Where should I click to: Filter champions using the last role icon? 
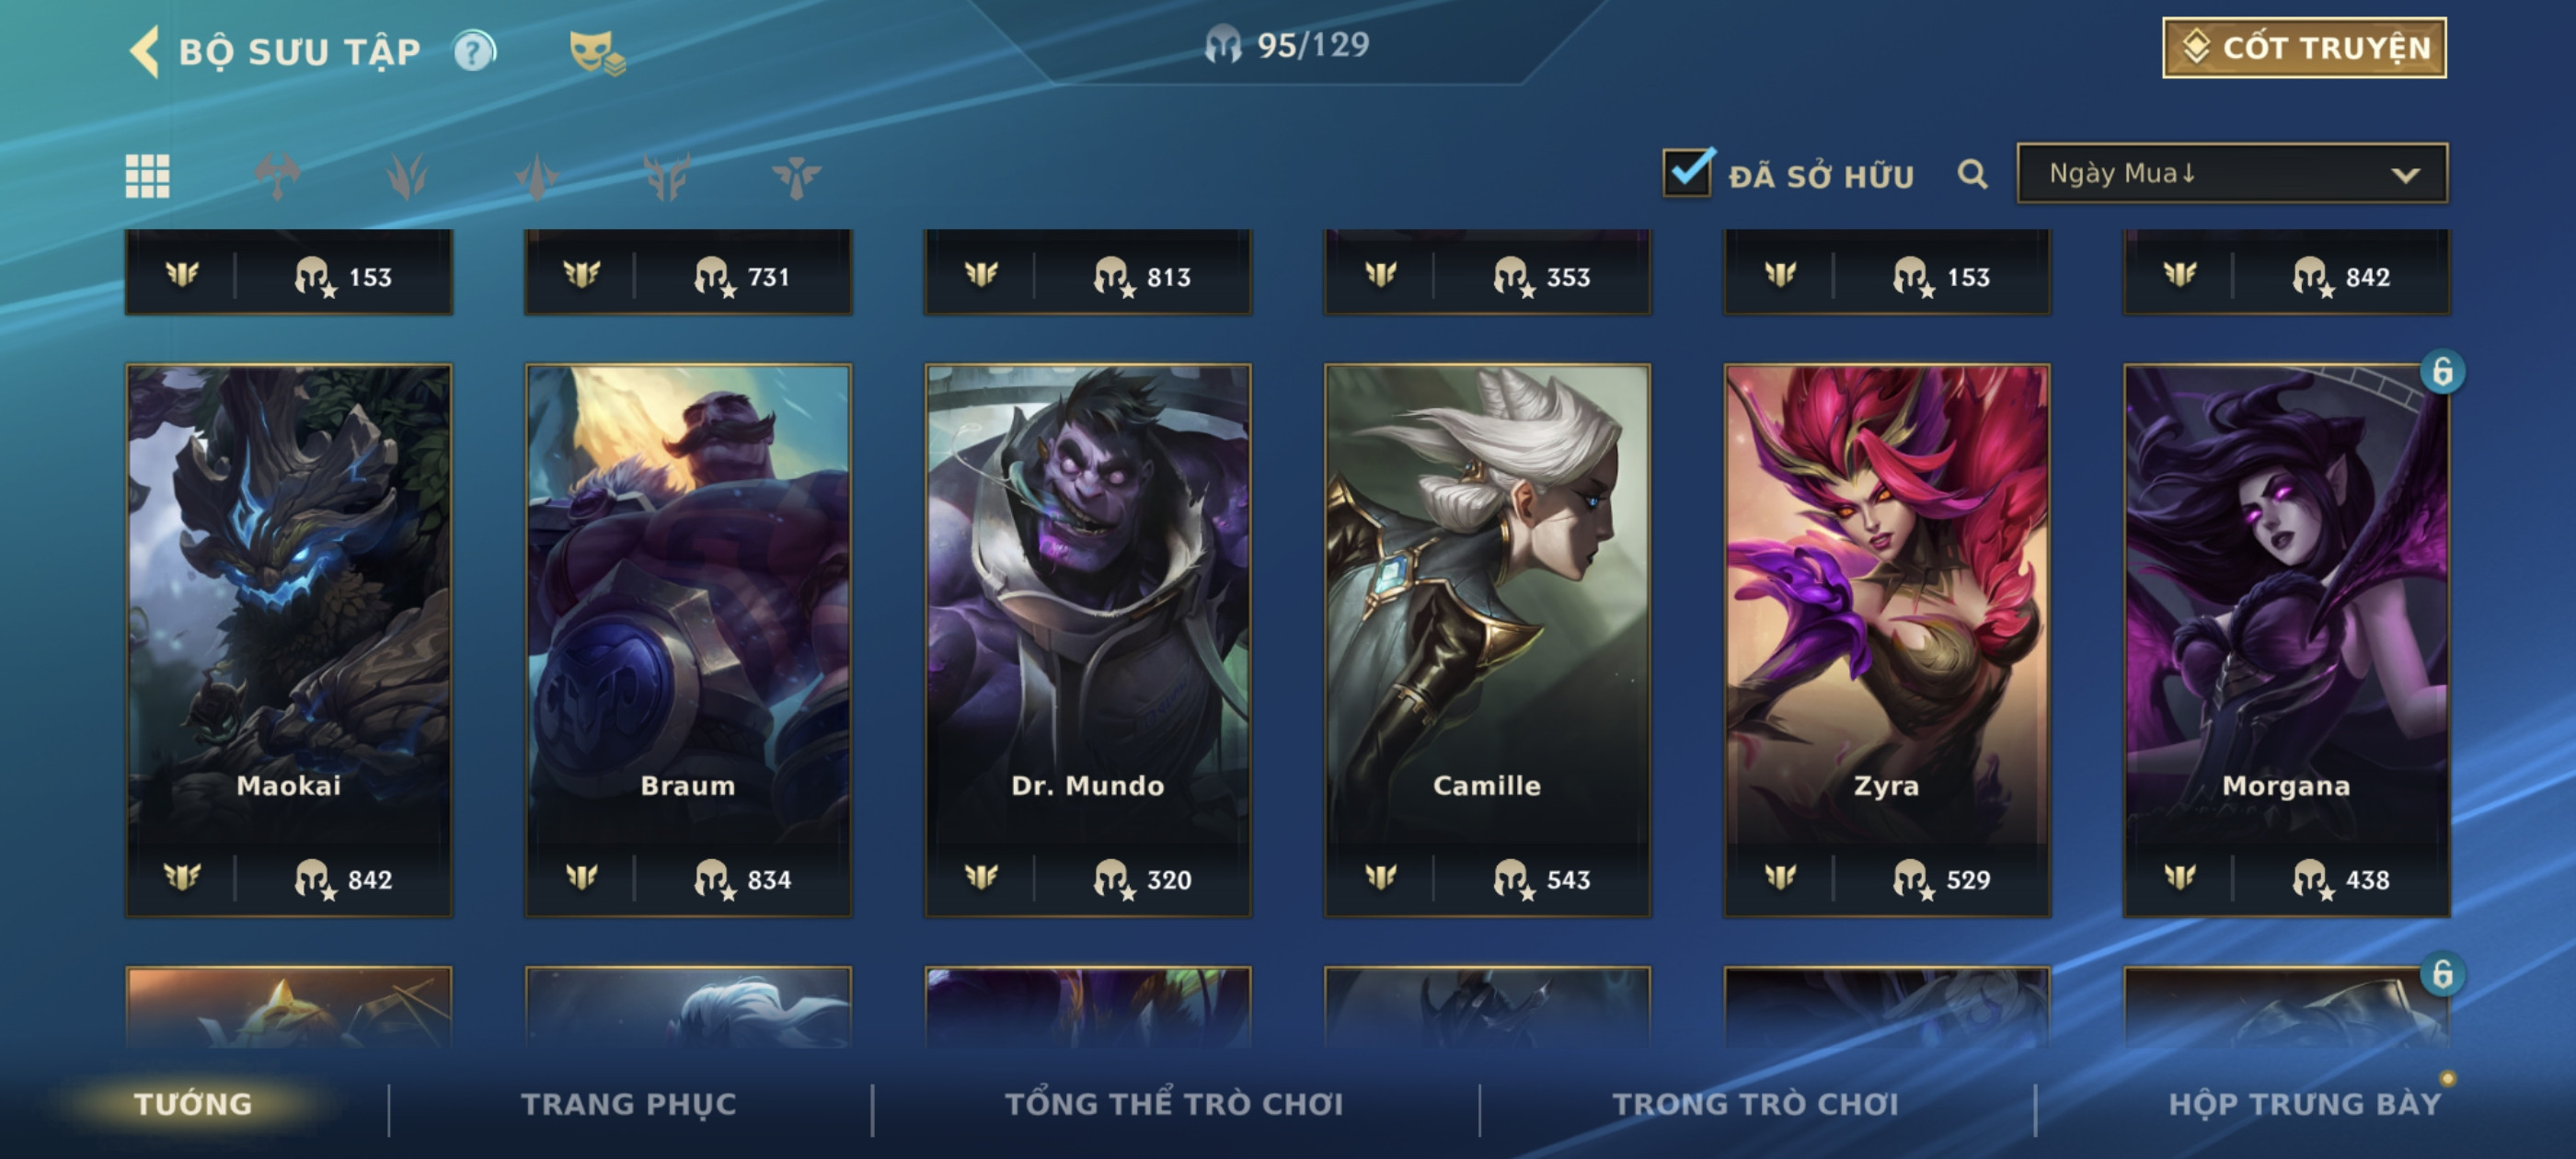[x=796, y=176]
